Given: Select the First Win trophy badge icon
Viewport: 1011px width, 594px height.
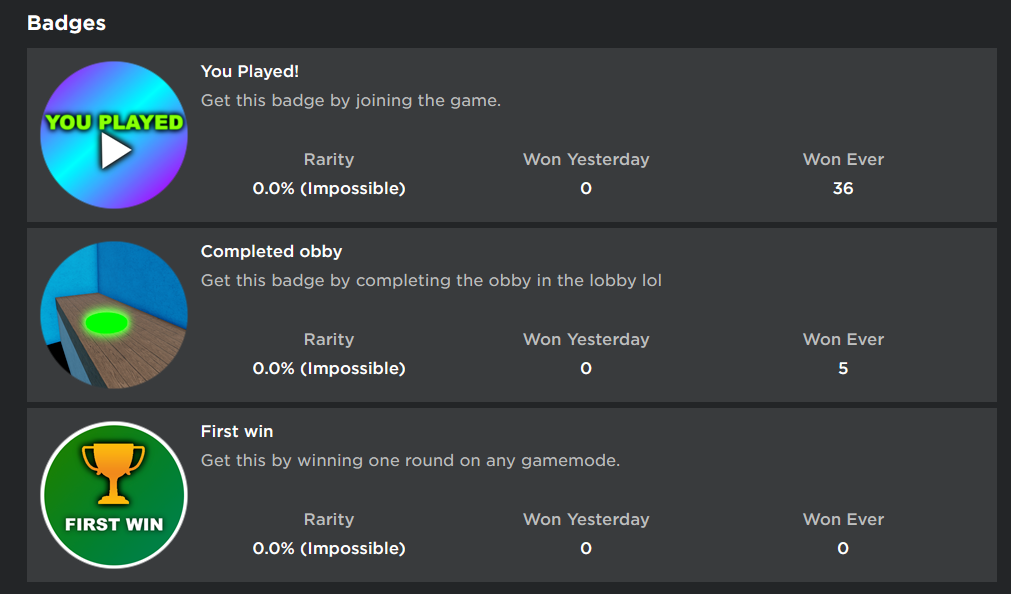Looking at the screenshot, I should [x=114, y=495].
